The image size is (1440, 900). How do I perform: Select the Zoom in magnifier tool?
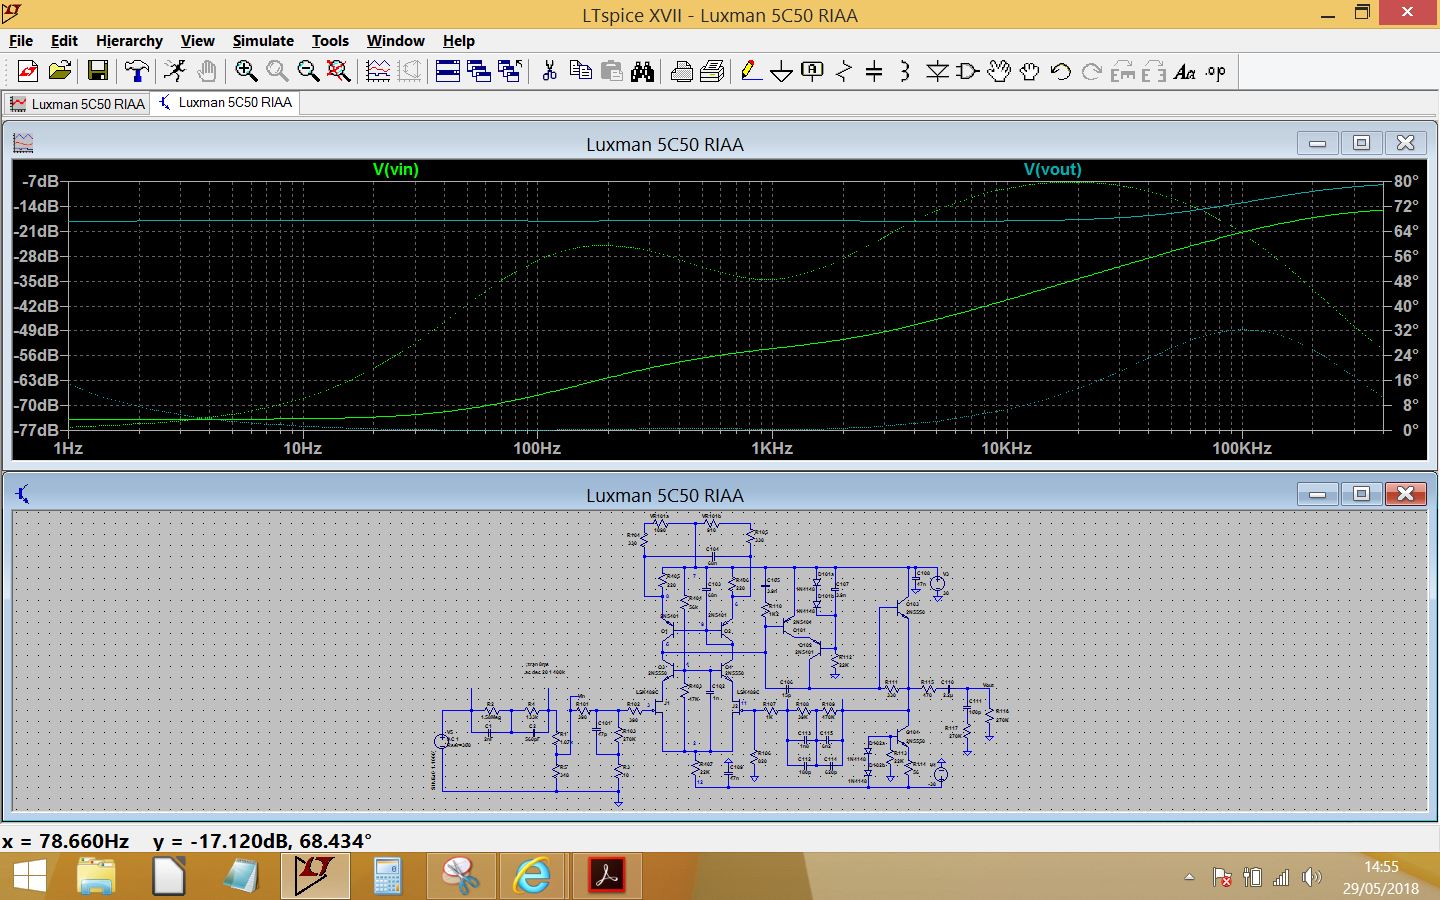click(x=246, y=71)
